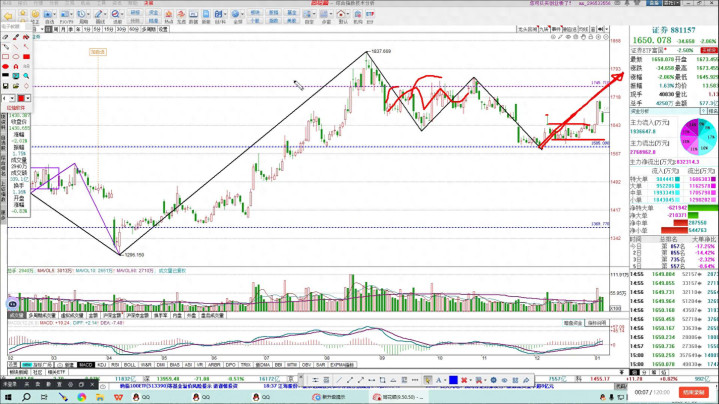Select the arrow drawing tool
The height and width of the screenshot is (404, 719).
pos(26,47)
